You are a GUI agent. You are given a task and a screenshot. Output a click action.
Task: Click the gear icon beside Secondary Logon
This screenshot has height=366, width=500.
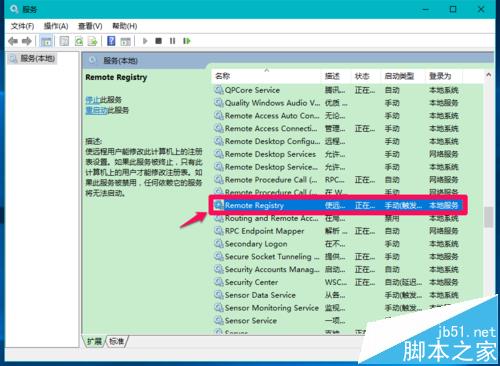point(219,244)
